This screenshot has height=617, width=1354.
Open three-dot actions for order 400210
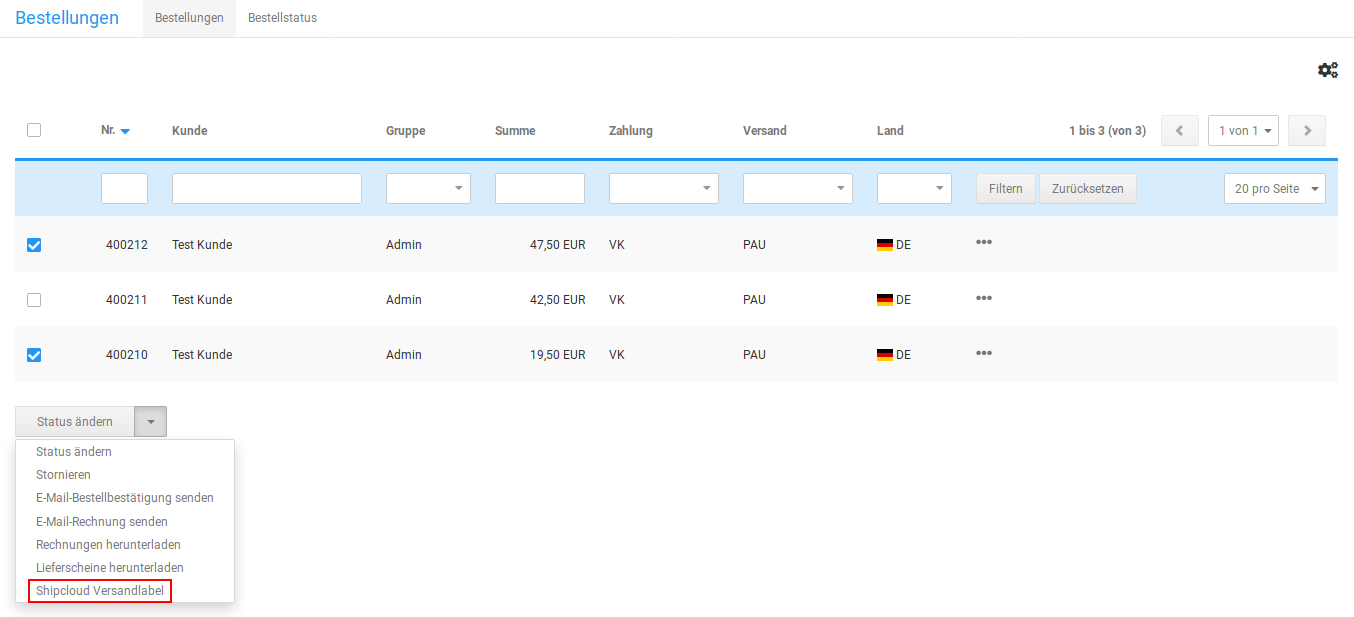click(x=984, y=353)
